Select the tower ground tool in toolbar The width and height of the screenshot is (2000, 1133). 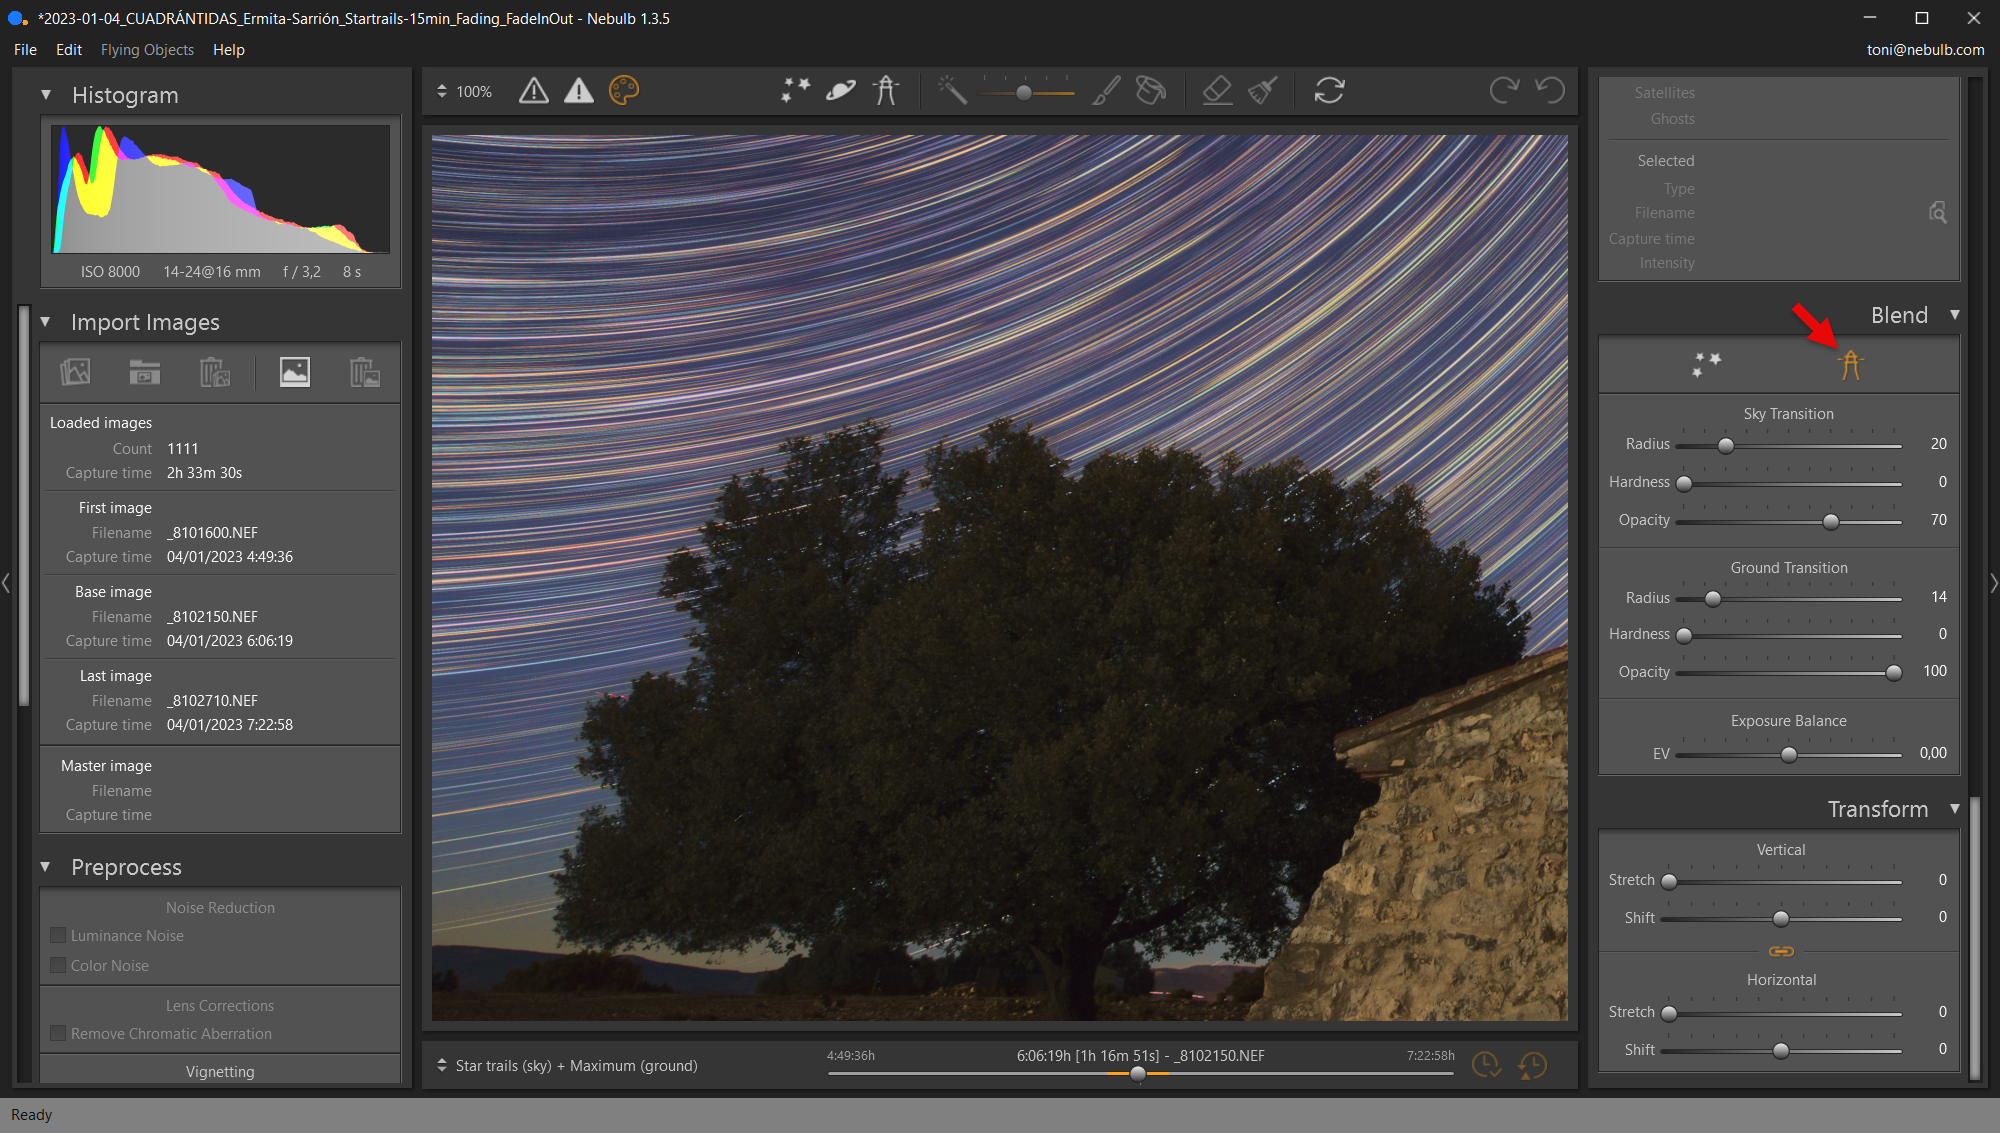click(886, 91)
